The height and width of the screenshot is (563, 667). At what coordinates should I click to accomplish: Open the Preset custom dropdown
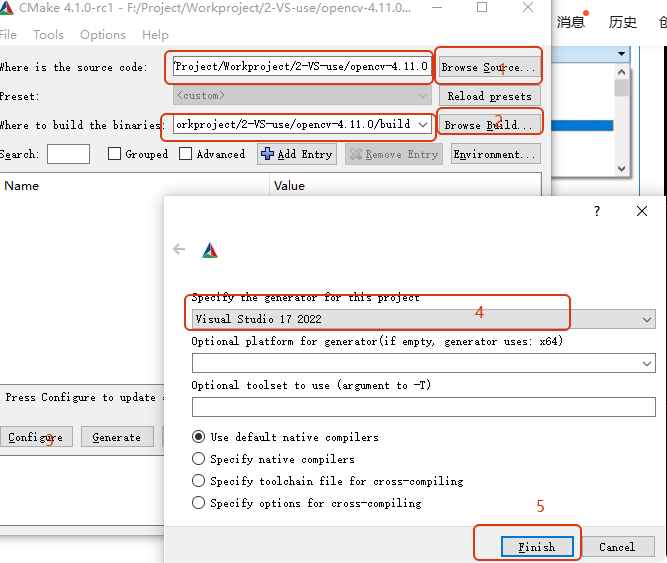302,95
